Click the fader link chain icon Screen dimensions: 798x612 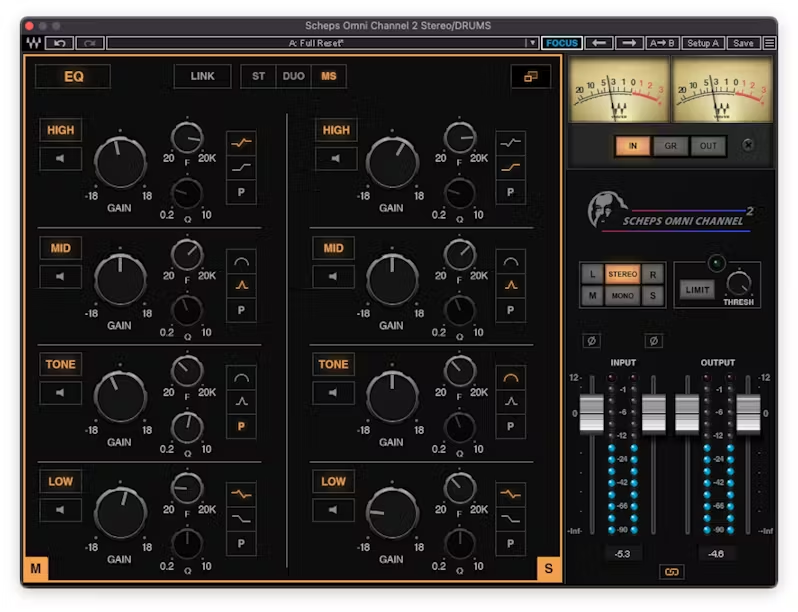tap(671, 572)
